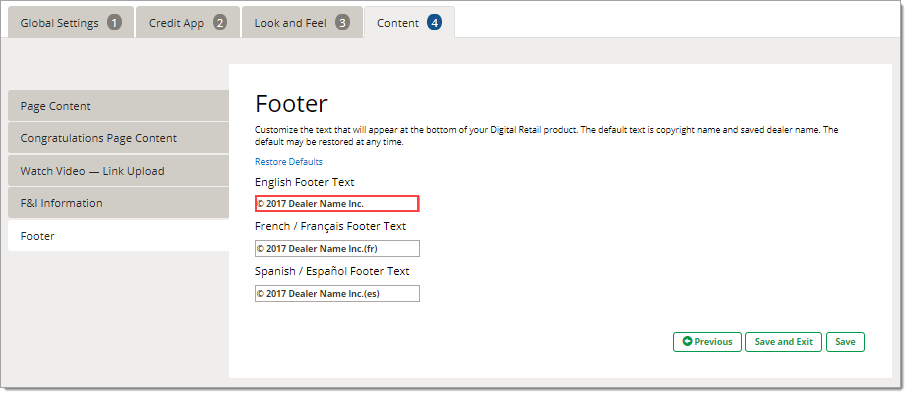Edit the English Footer Text field
The image size is (908, 395).
tap(337, 203)
